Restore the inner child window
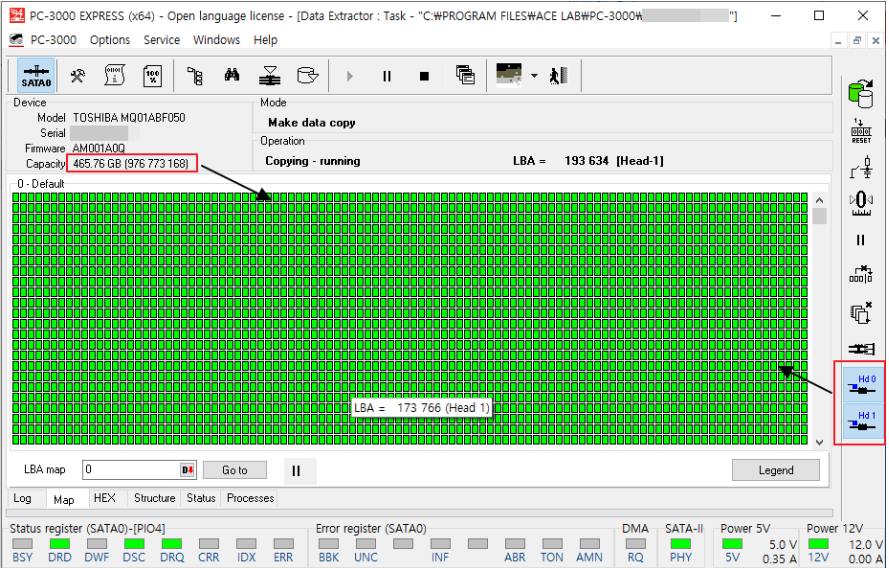889x568 pixels. tap(857, 40)
